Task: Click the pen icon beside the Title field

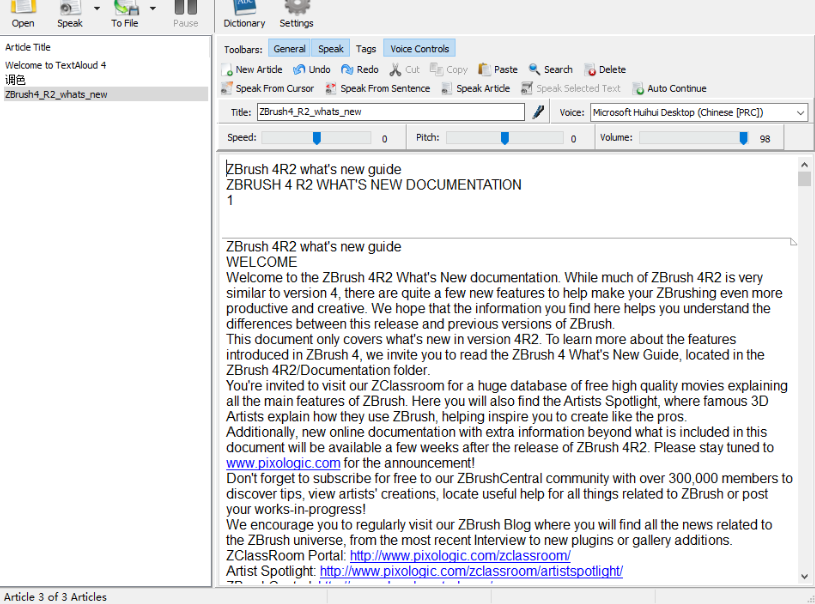Action: click(538, 112)
